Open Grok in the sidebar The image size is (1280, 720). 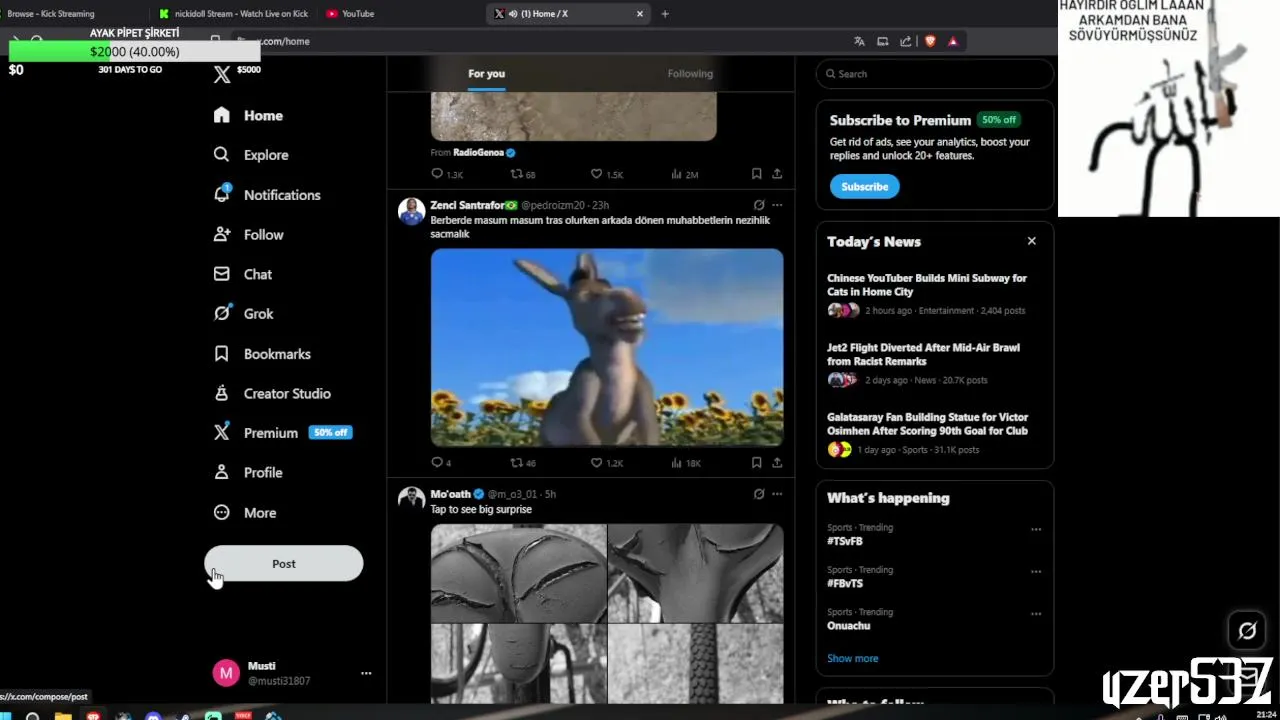click(x=243, y=314)
